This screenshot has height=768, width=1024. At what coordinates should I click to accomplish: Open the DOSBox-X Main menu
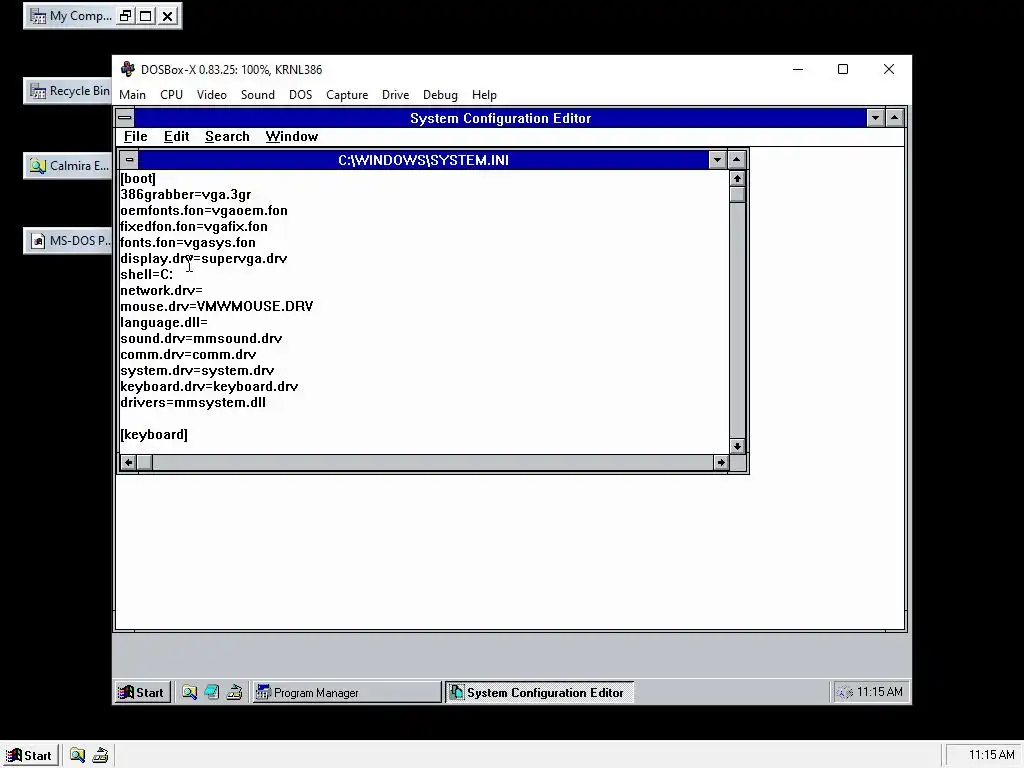(x=133, y=95)
